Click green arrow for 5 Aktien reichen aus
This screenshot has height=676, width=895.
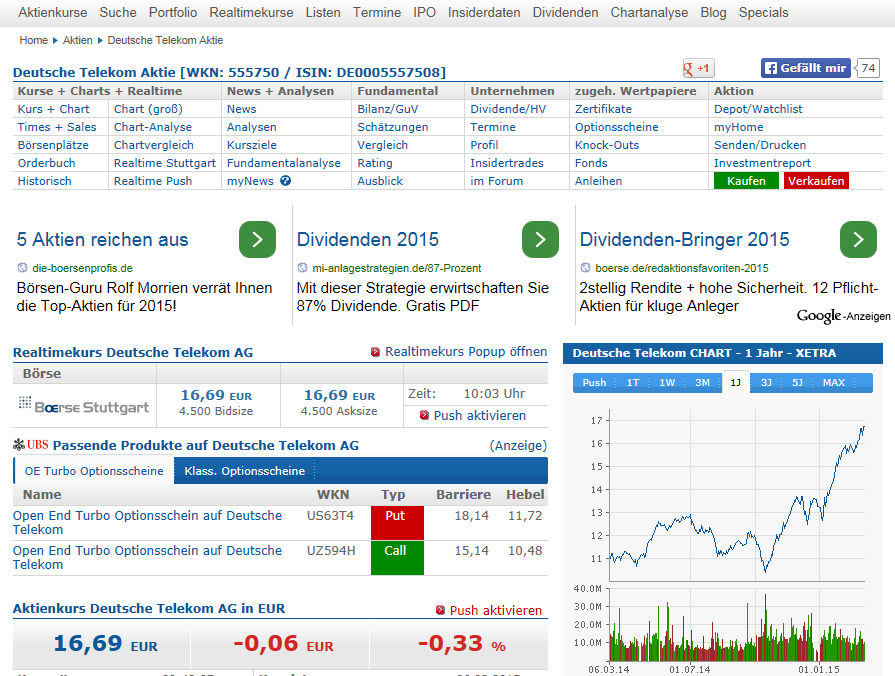[x=257, y=239]
